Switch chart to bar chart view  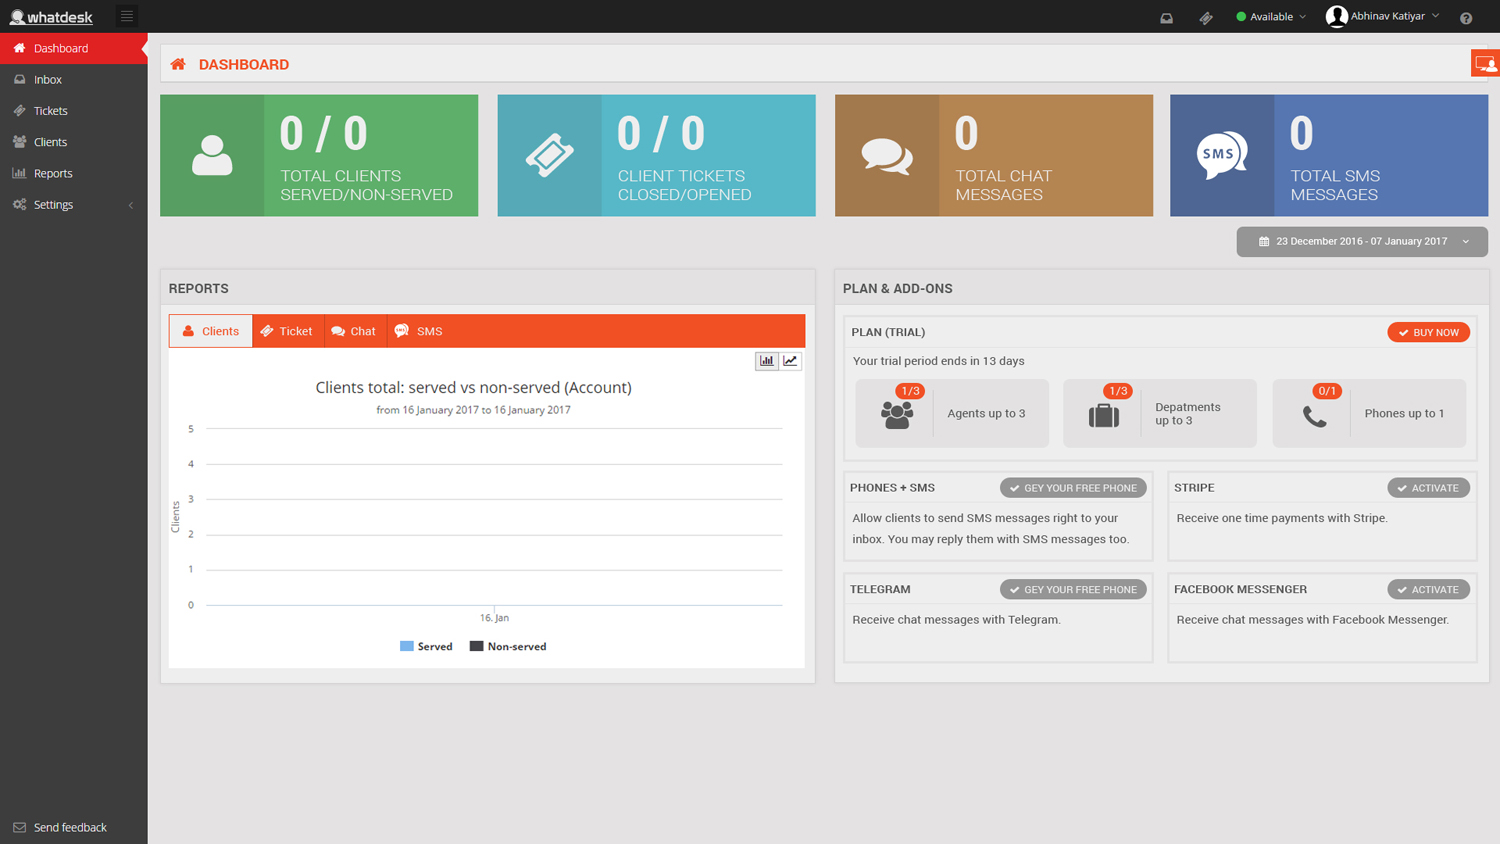tap(766, 361)
